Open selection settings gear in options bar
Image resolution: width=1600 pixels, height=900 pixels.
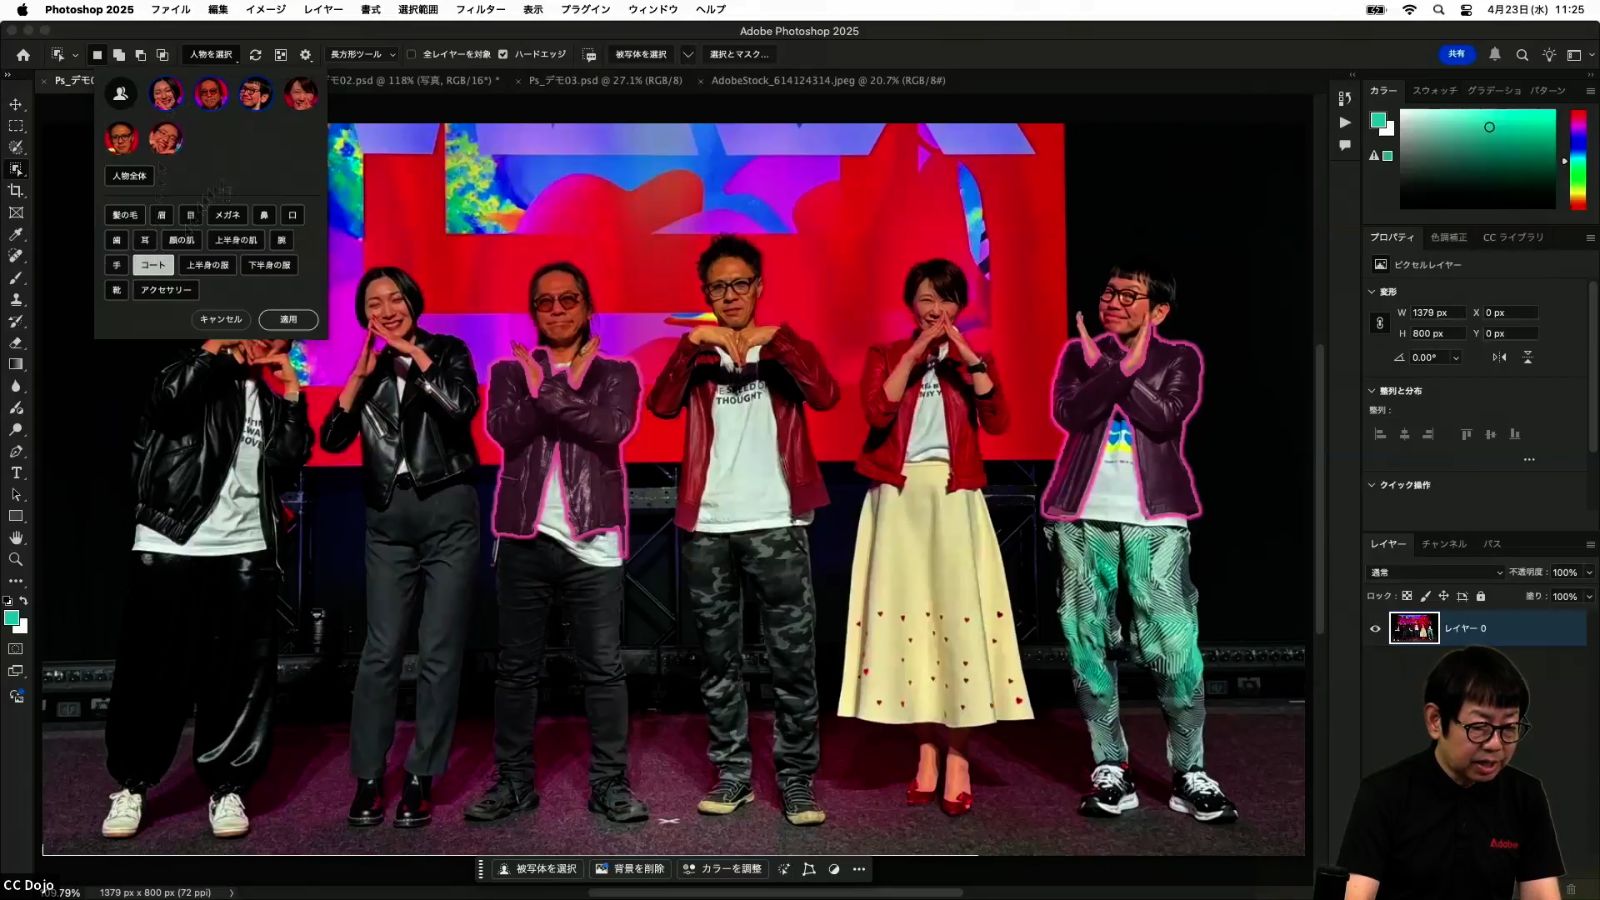point(306,55)
